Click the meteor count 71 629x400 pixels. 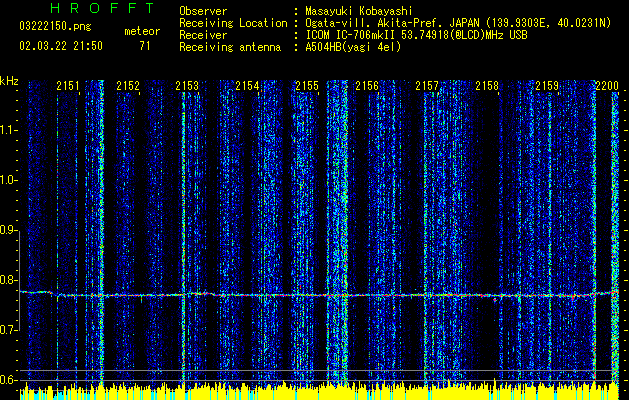pyautogui.click(x=145, y=46)
